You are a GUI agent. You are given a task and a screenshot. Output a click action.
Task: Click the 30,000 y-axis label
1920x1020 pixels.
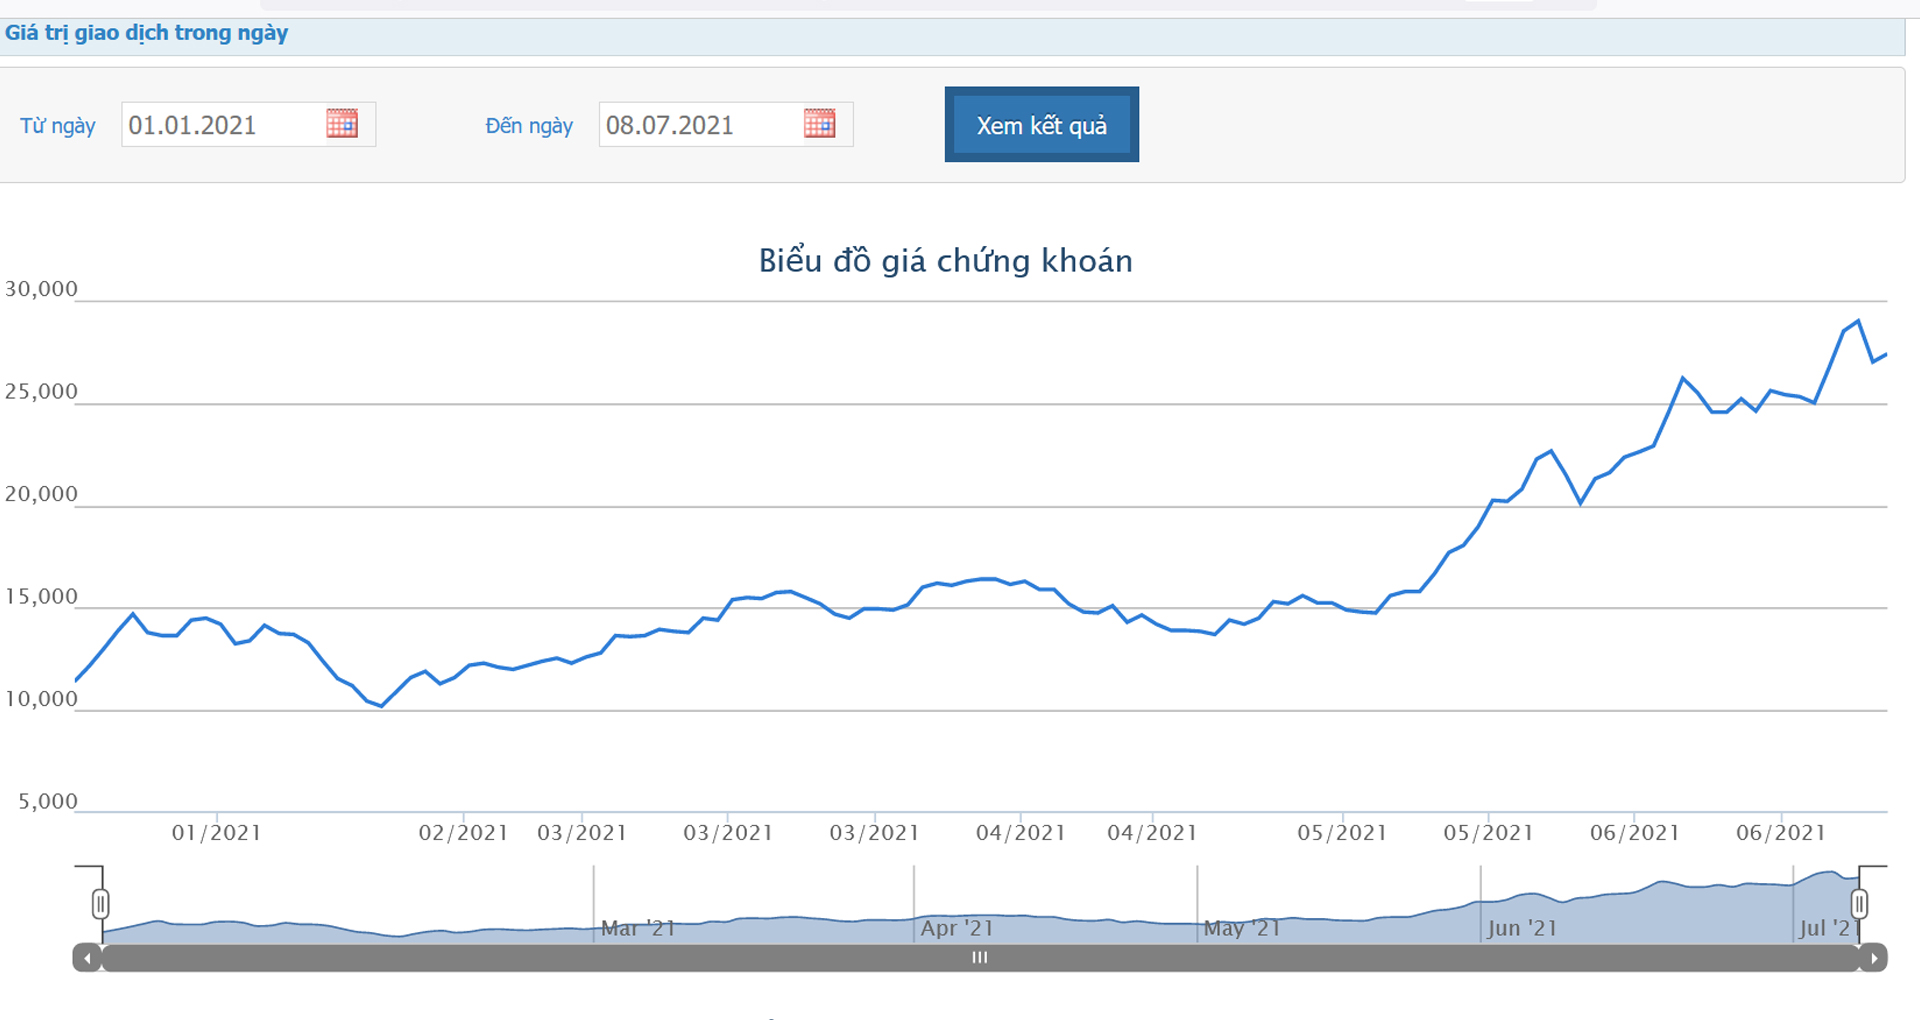coord(41,290)
